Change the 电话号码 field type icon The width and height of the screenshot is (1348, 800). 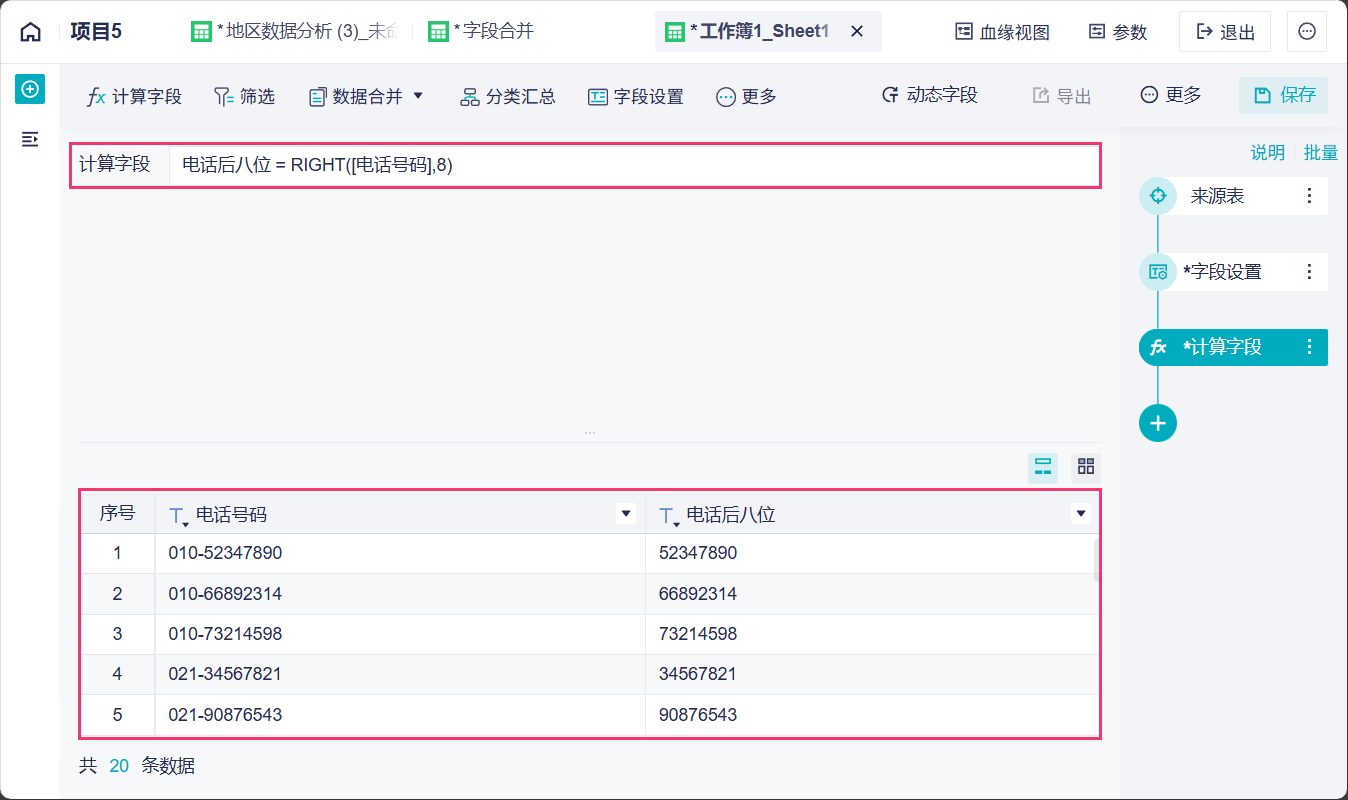178,516
